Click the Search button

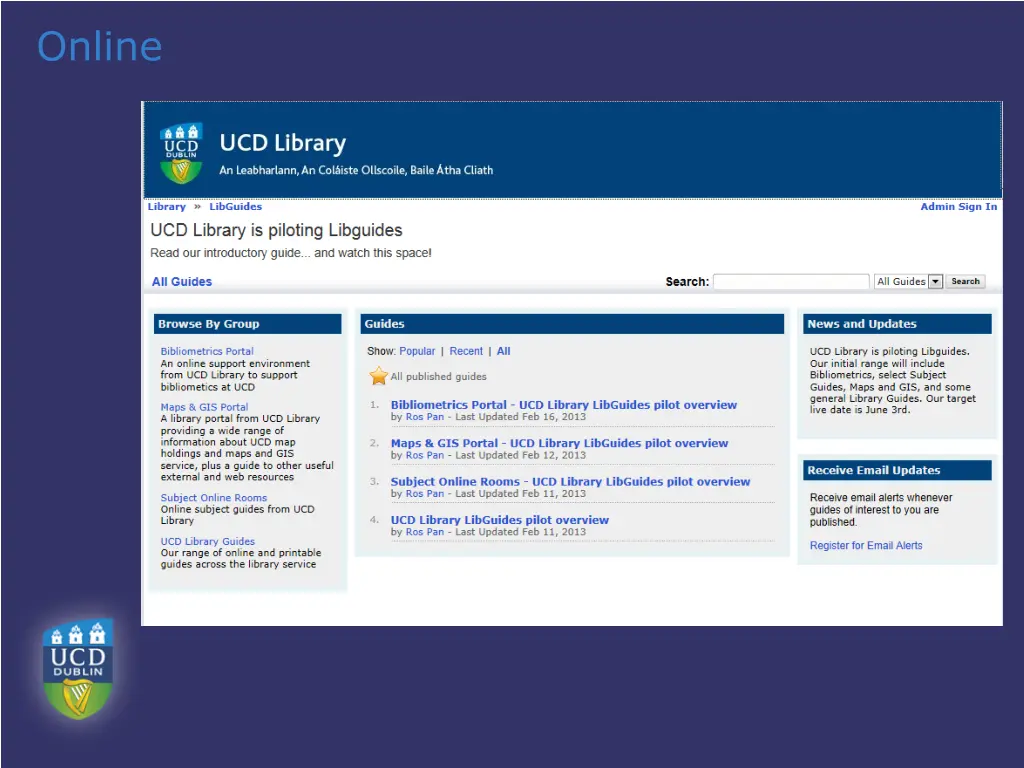pos(965,281)
